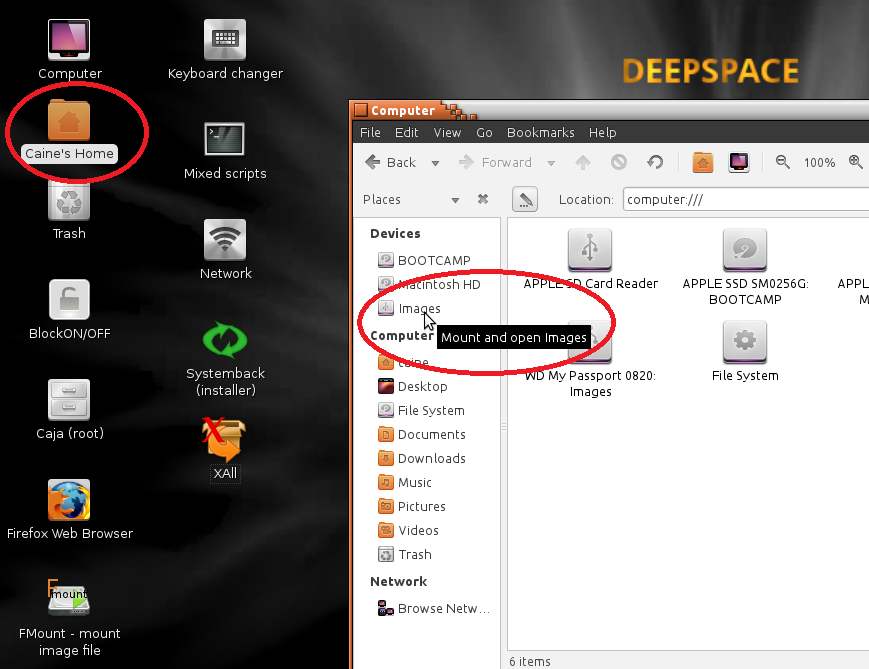The image size is (869, 669).
Task: Mount Images device in sidebar
Action: [x=410, y=308]
